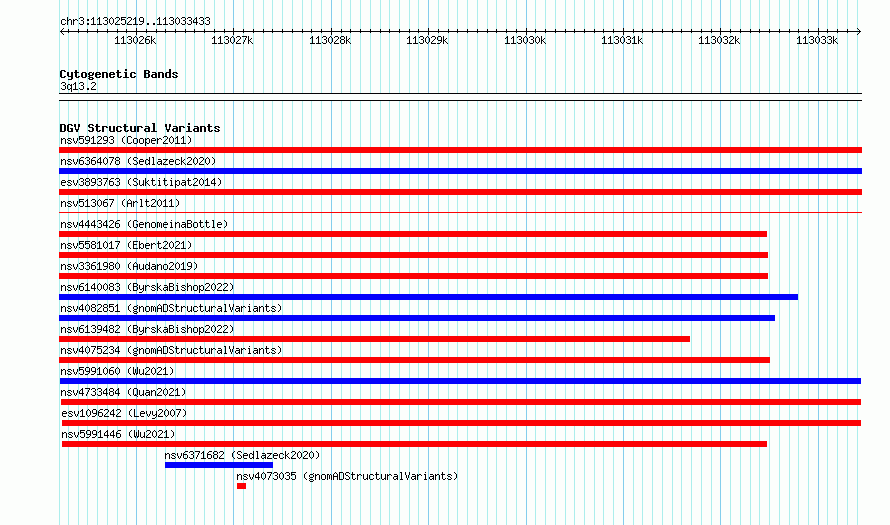Image resolution: width=890 pixels, height=525 pixels.
Task: Click the red nsv4075234 variant bar
Action: pos(414,360)
